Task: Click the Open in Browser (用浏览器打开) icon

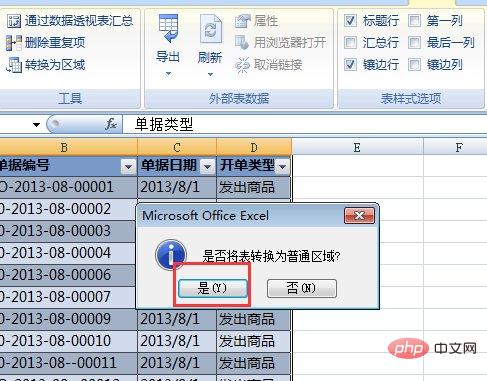Action: (242, 43)
